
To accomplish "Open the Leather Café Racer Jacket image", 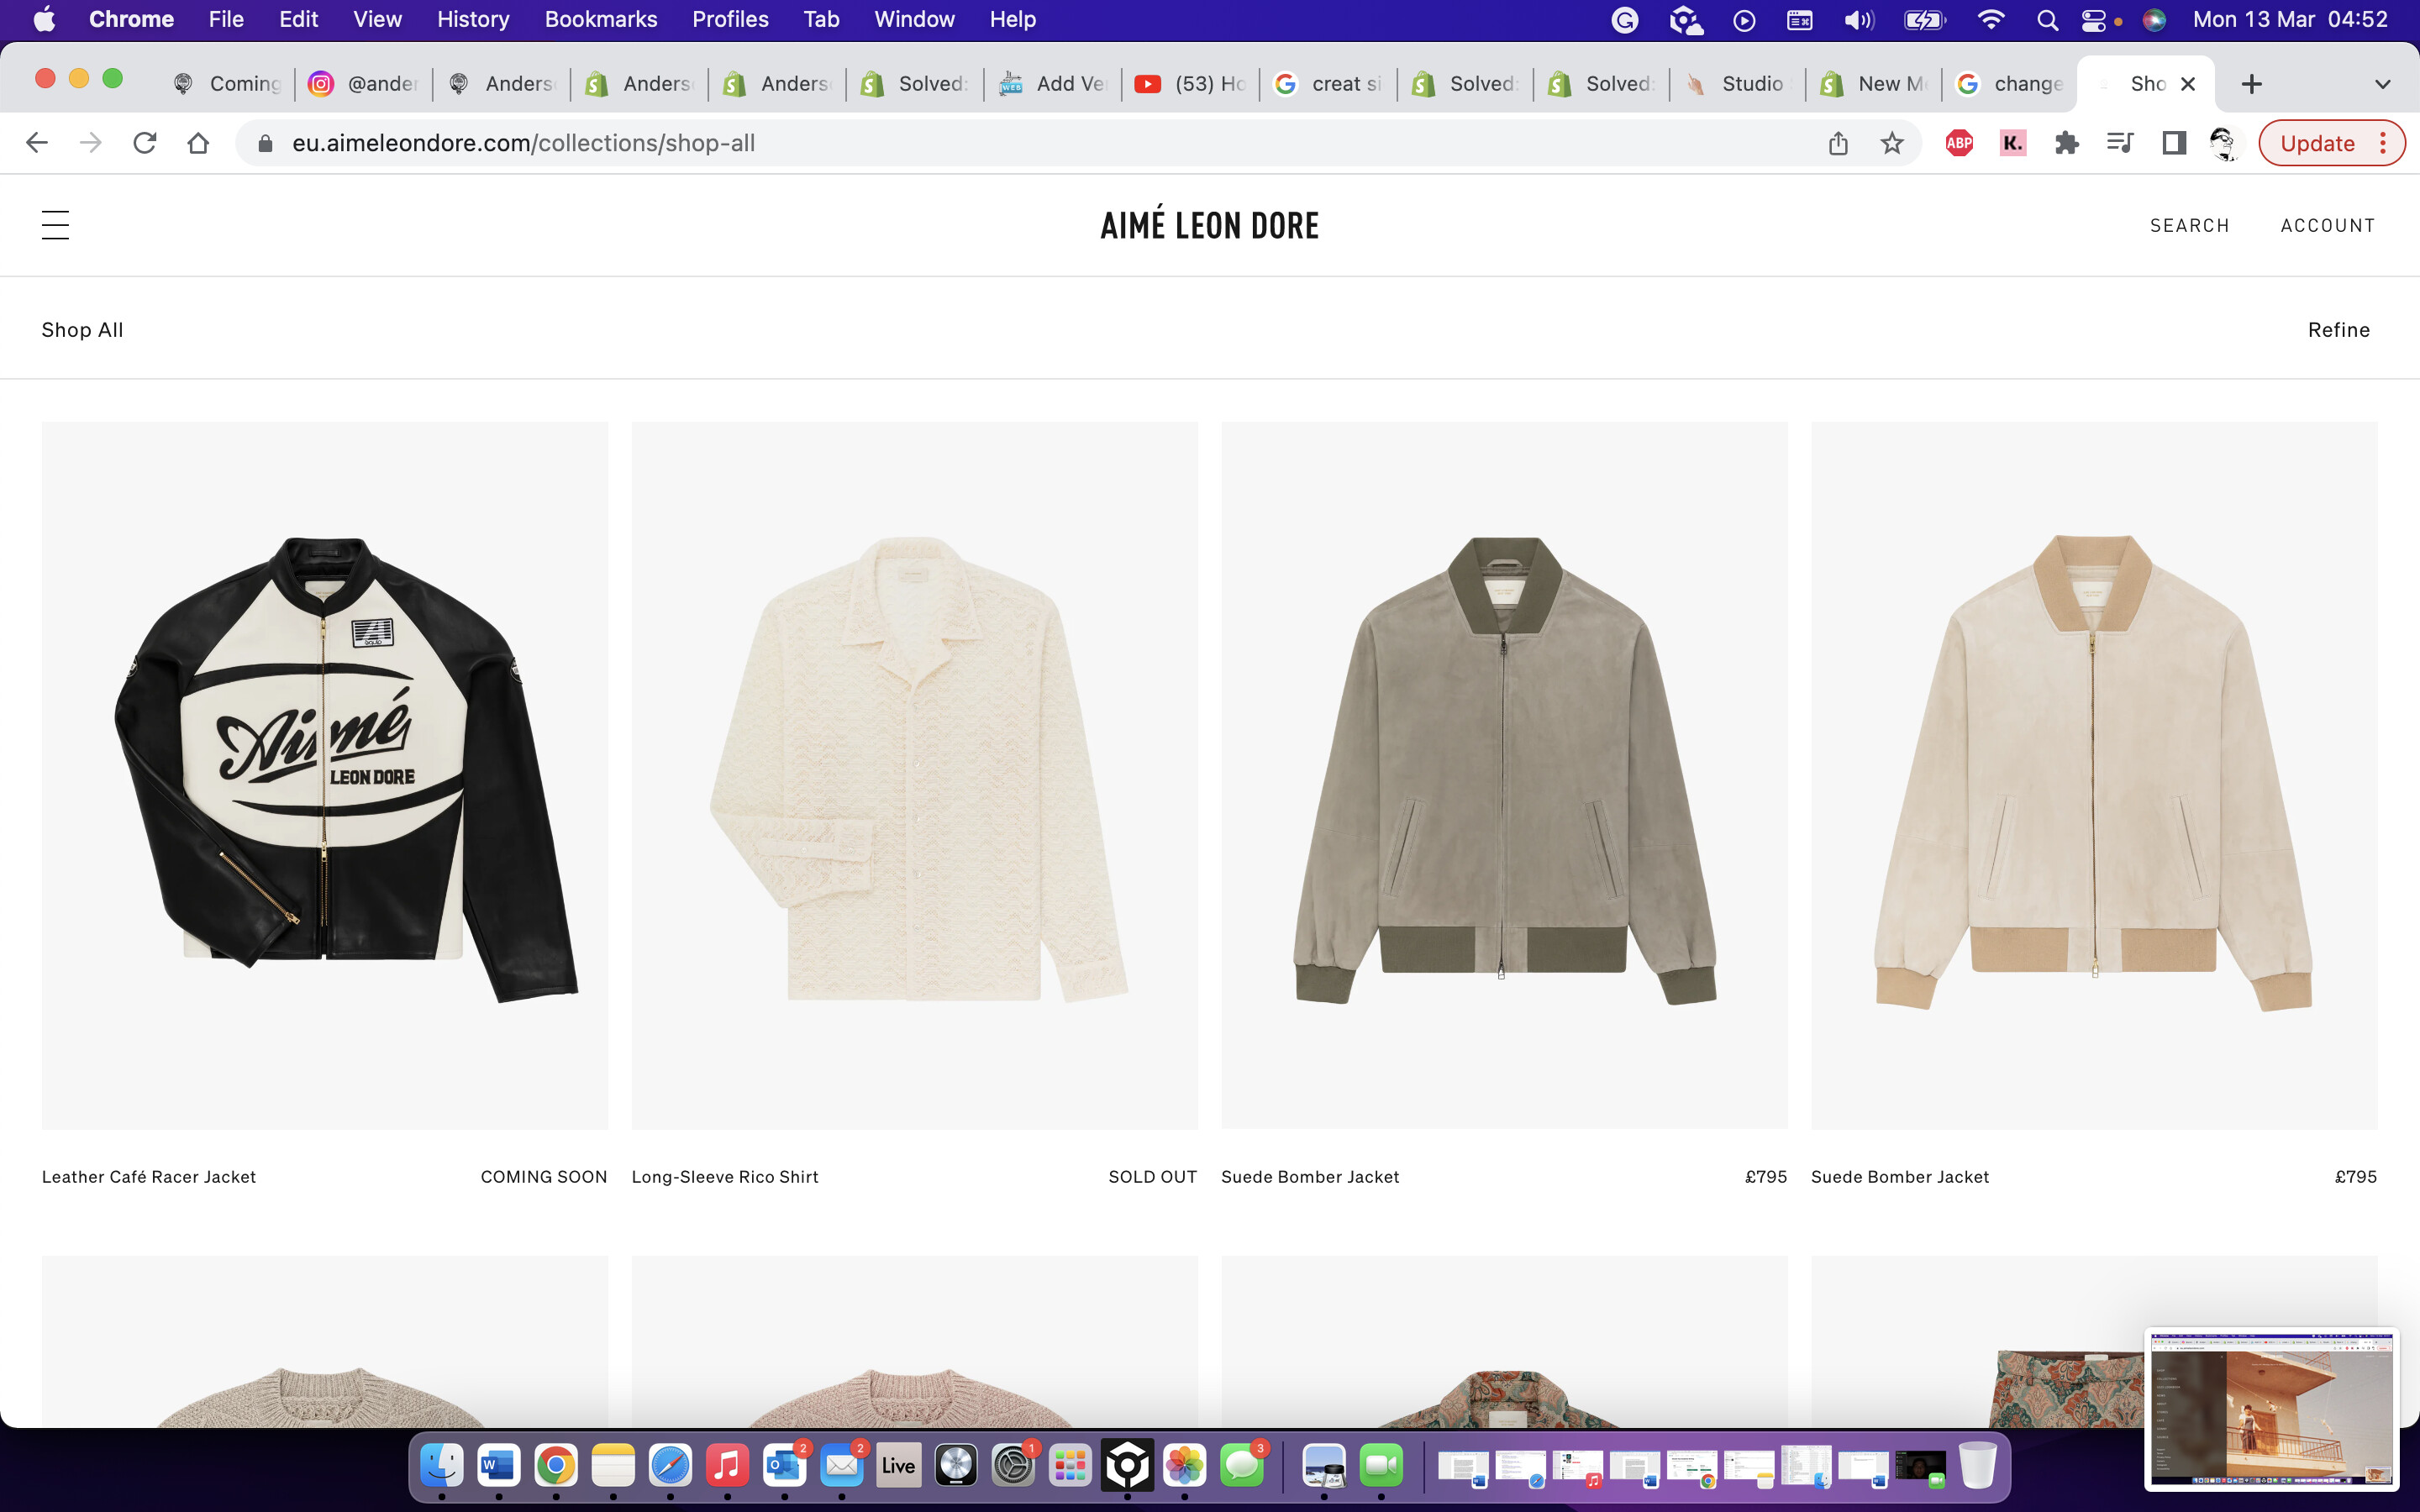I will click(x=325, y=775).
